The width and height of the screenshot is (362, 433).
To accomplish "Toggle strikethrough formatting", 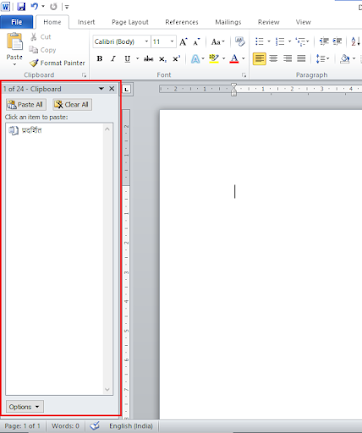I will 148,59.
